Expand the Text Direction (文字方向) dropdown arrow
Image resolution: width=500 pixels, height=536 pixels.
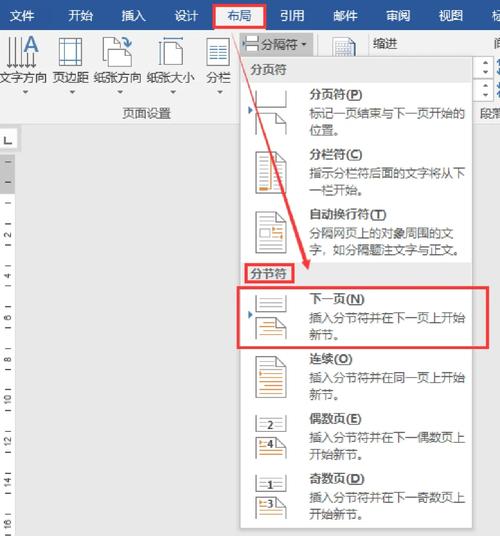pos(25,92)
